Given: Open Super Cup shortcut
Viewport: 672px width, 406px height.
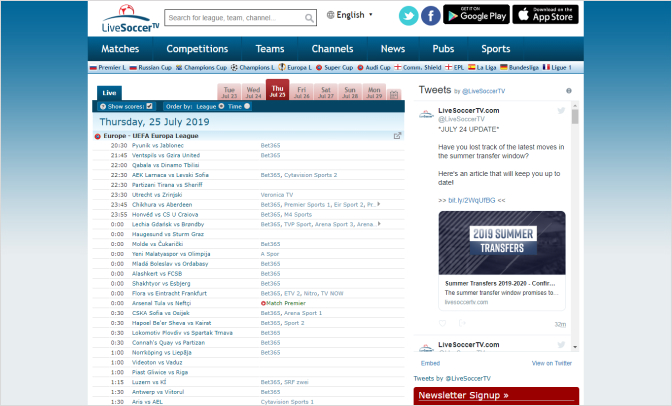Looking at the screenshot, I should click(334, 68).
